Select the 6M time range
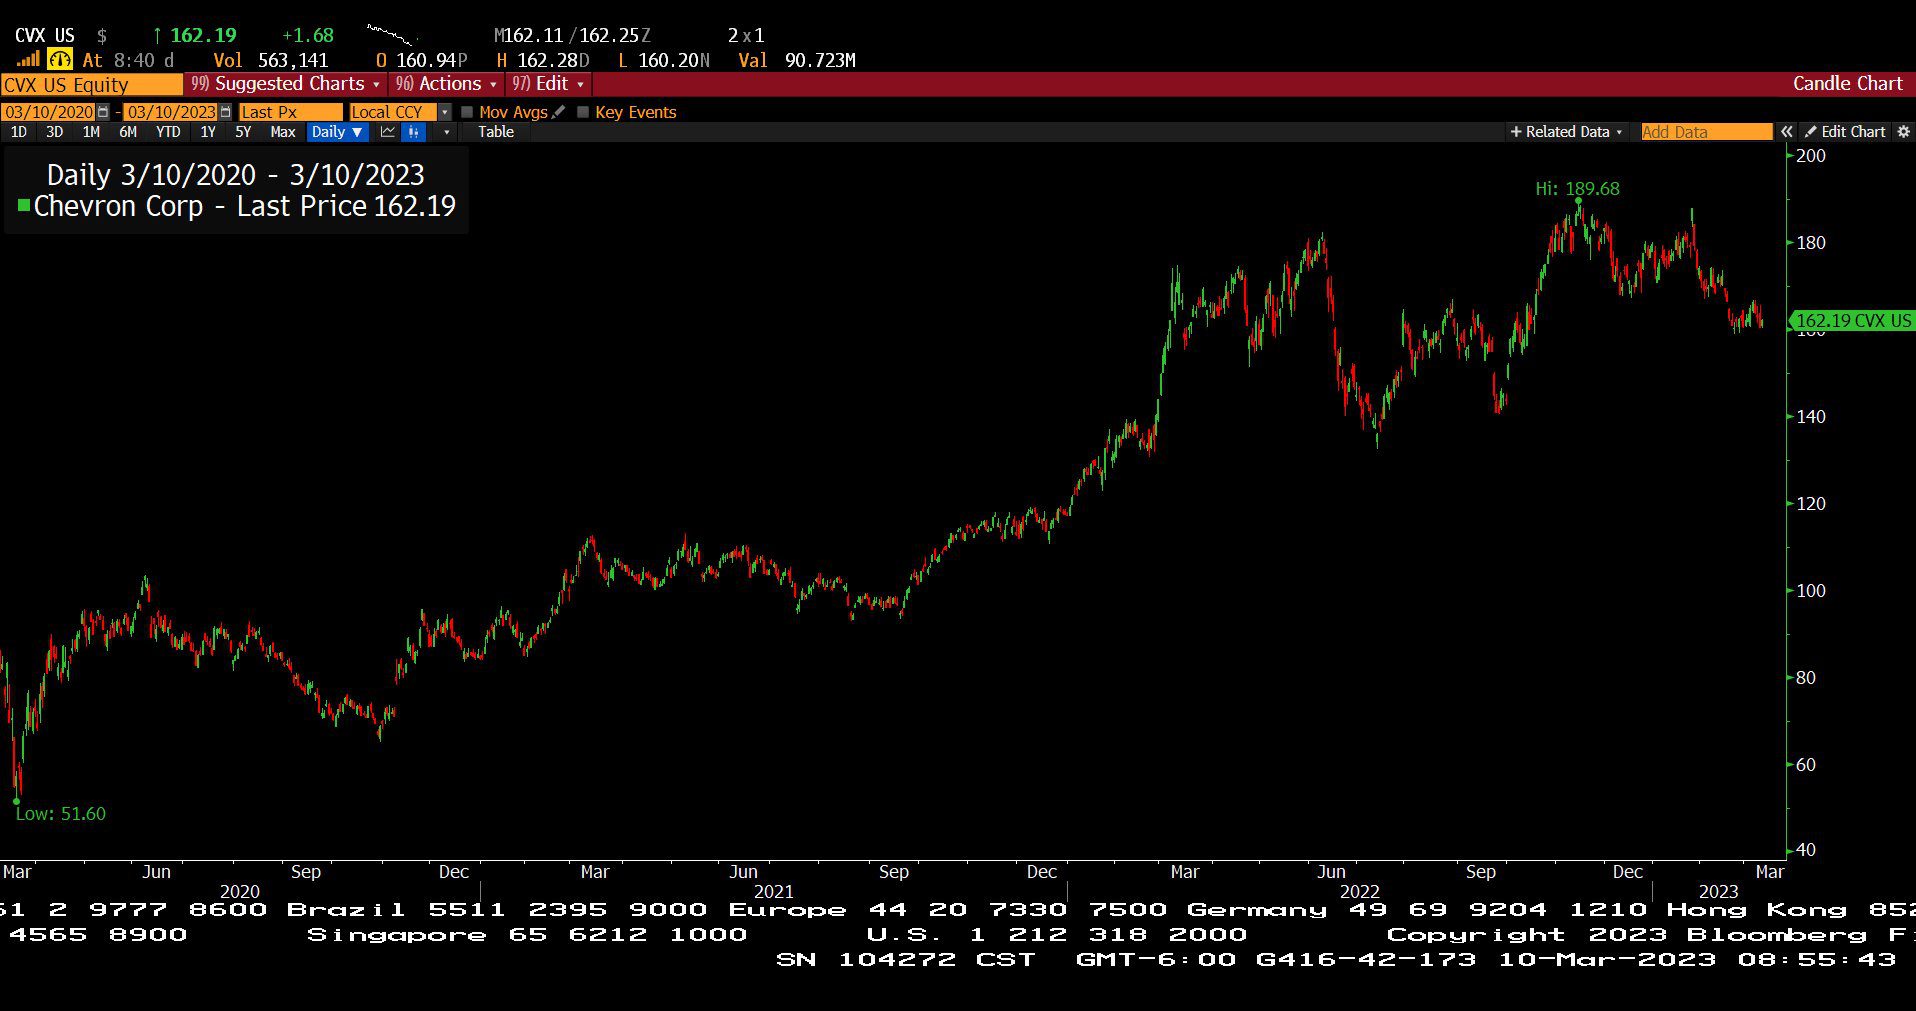Viewport: 1916px width, 1011px height. pos(128,132)
